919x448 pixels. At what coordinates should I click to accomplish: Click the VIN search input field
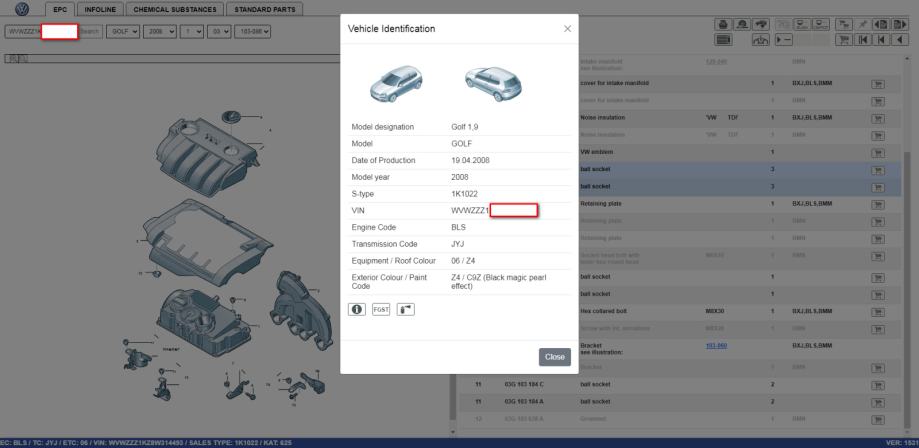[40, 32]
